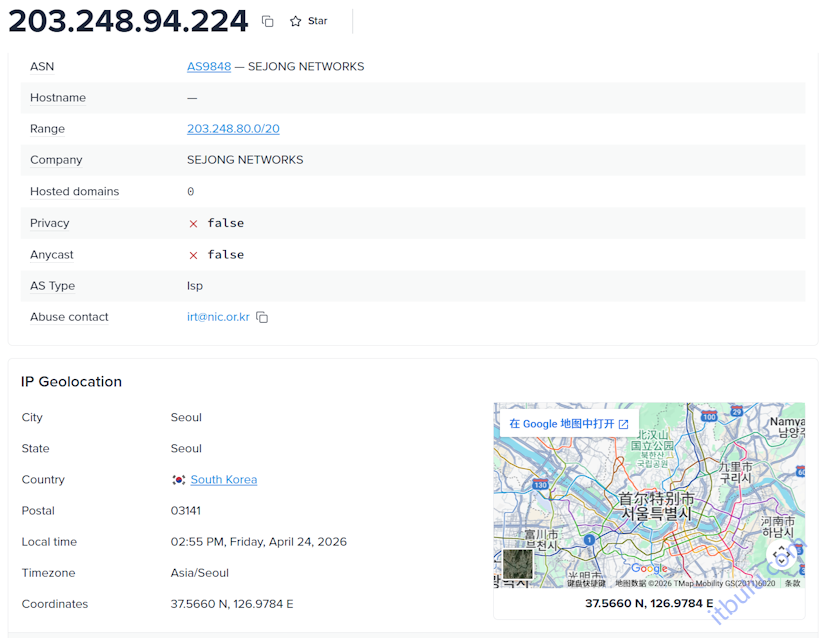Click the route 130 highway marker on map

(538, 484)
